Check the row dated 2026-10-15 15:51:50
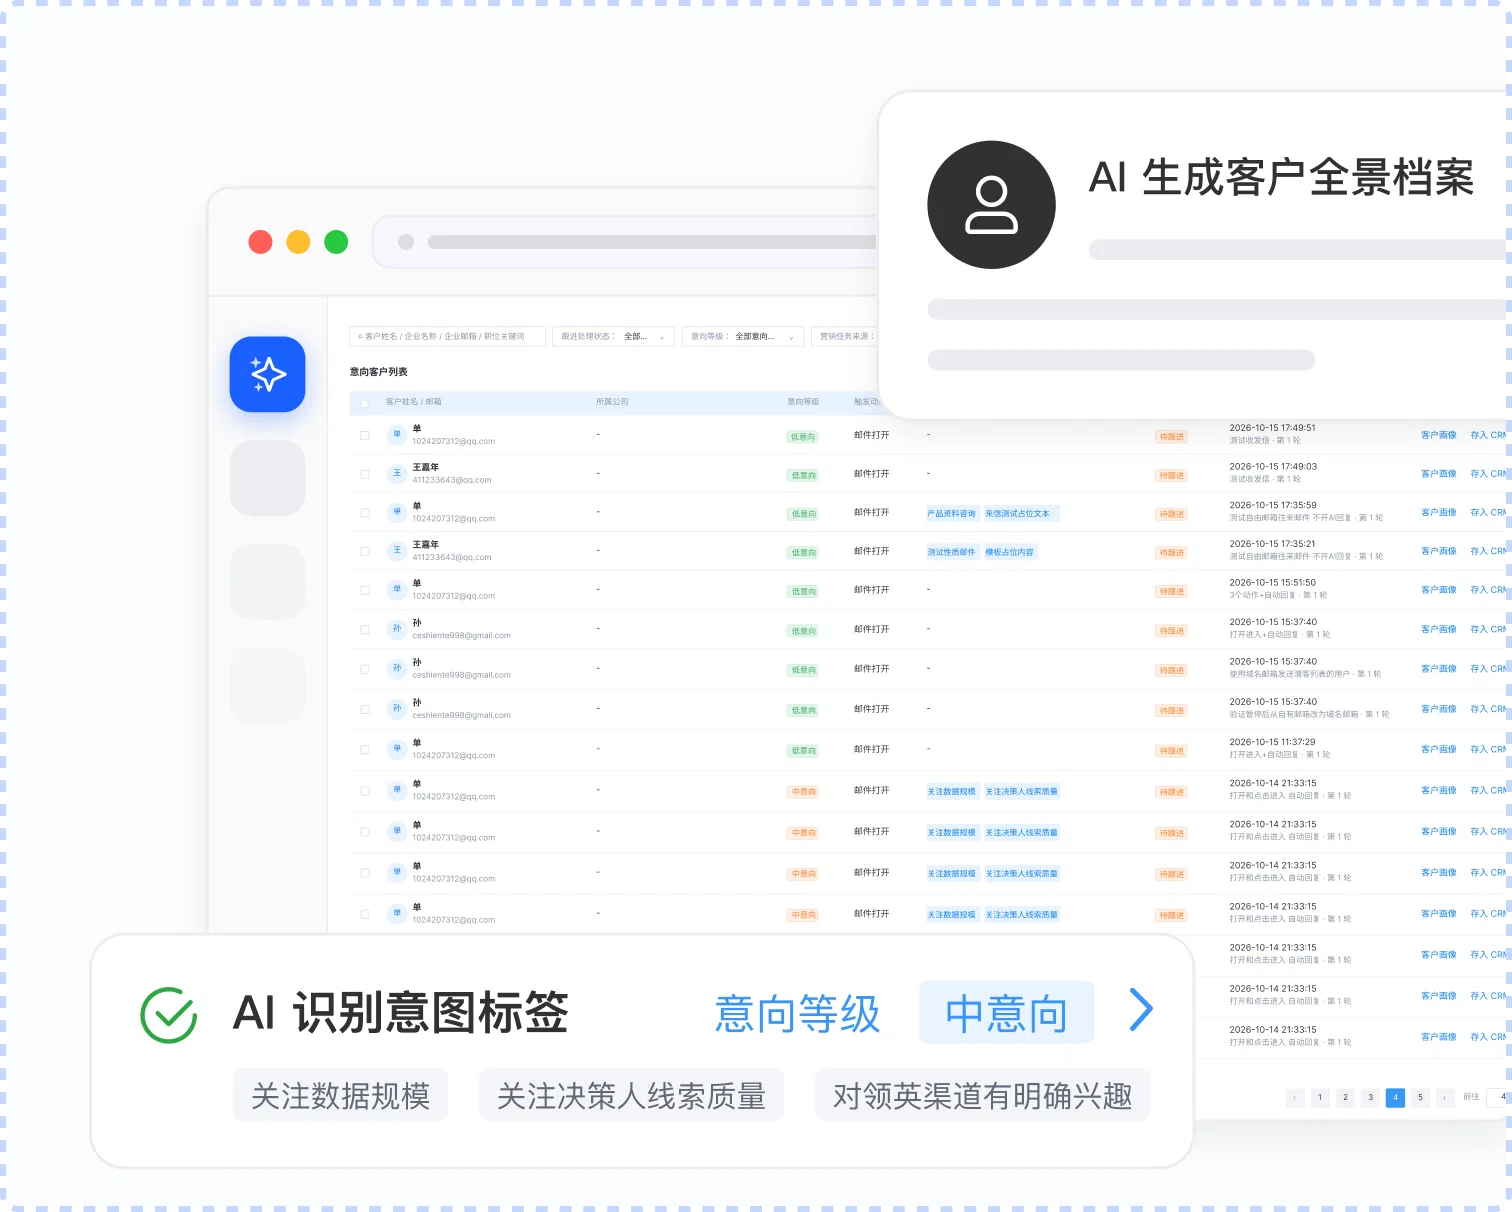Viewport: 1512px width, 1212px height. click(365, 590)
